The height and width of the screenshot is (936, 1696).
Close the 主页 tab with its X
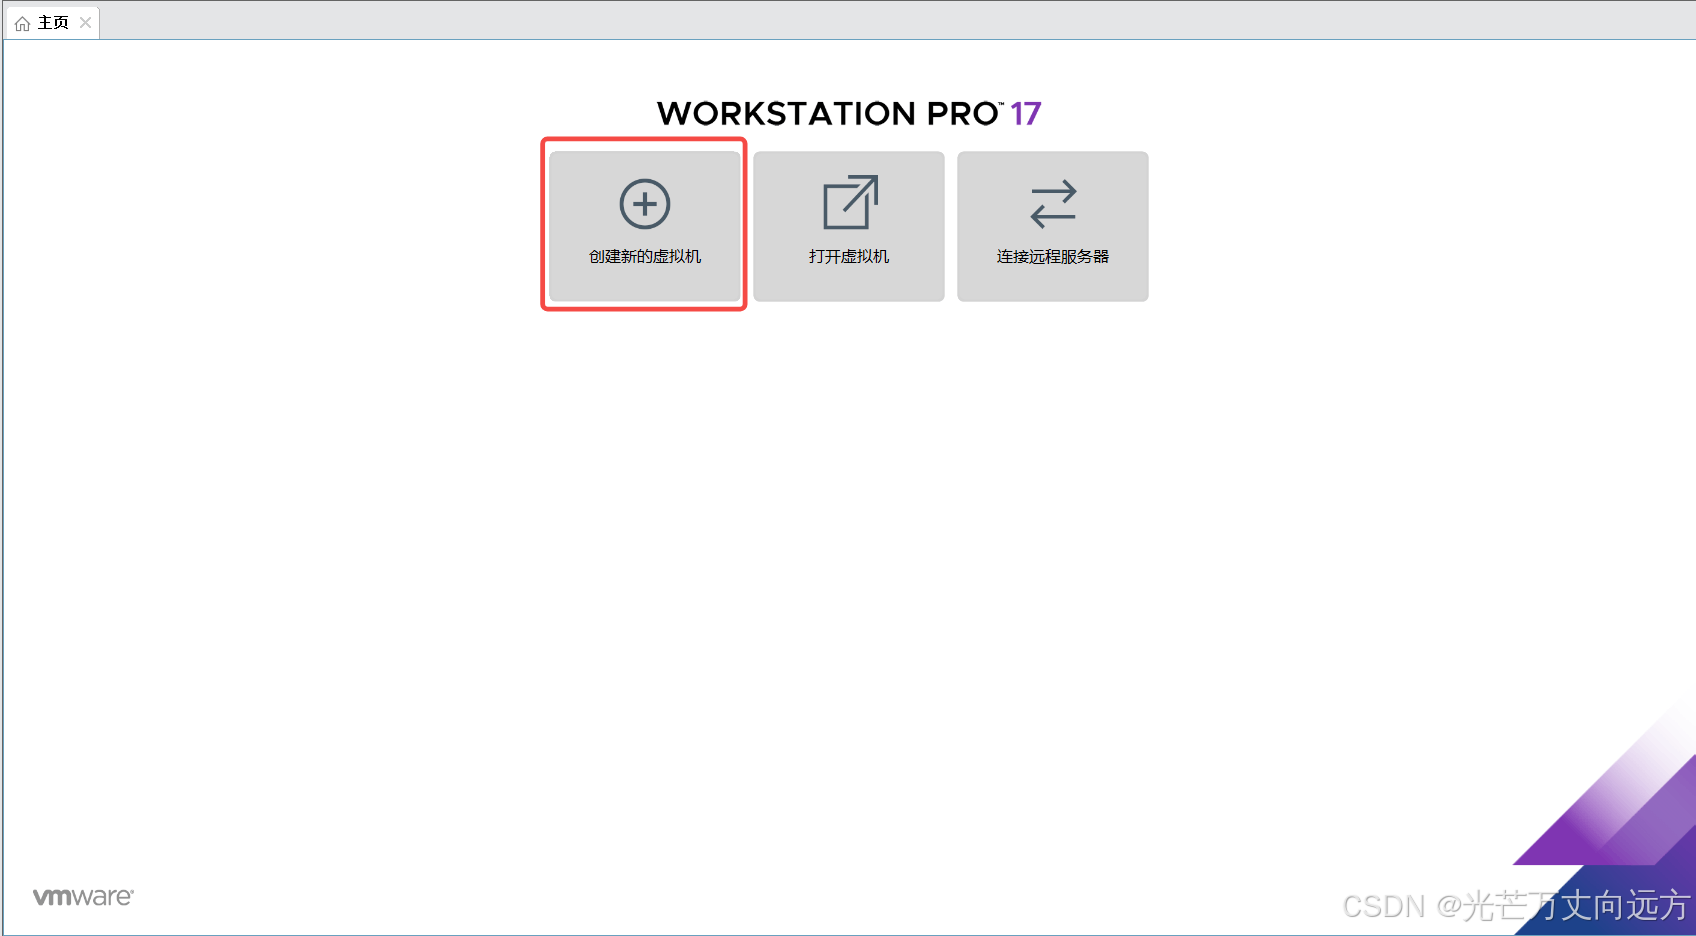coord(86,23)
